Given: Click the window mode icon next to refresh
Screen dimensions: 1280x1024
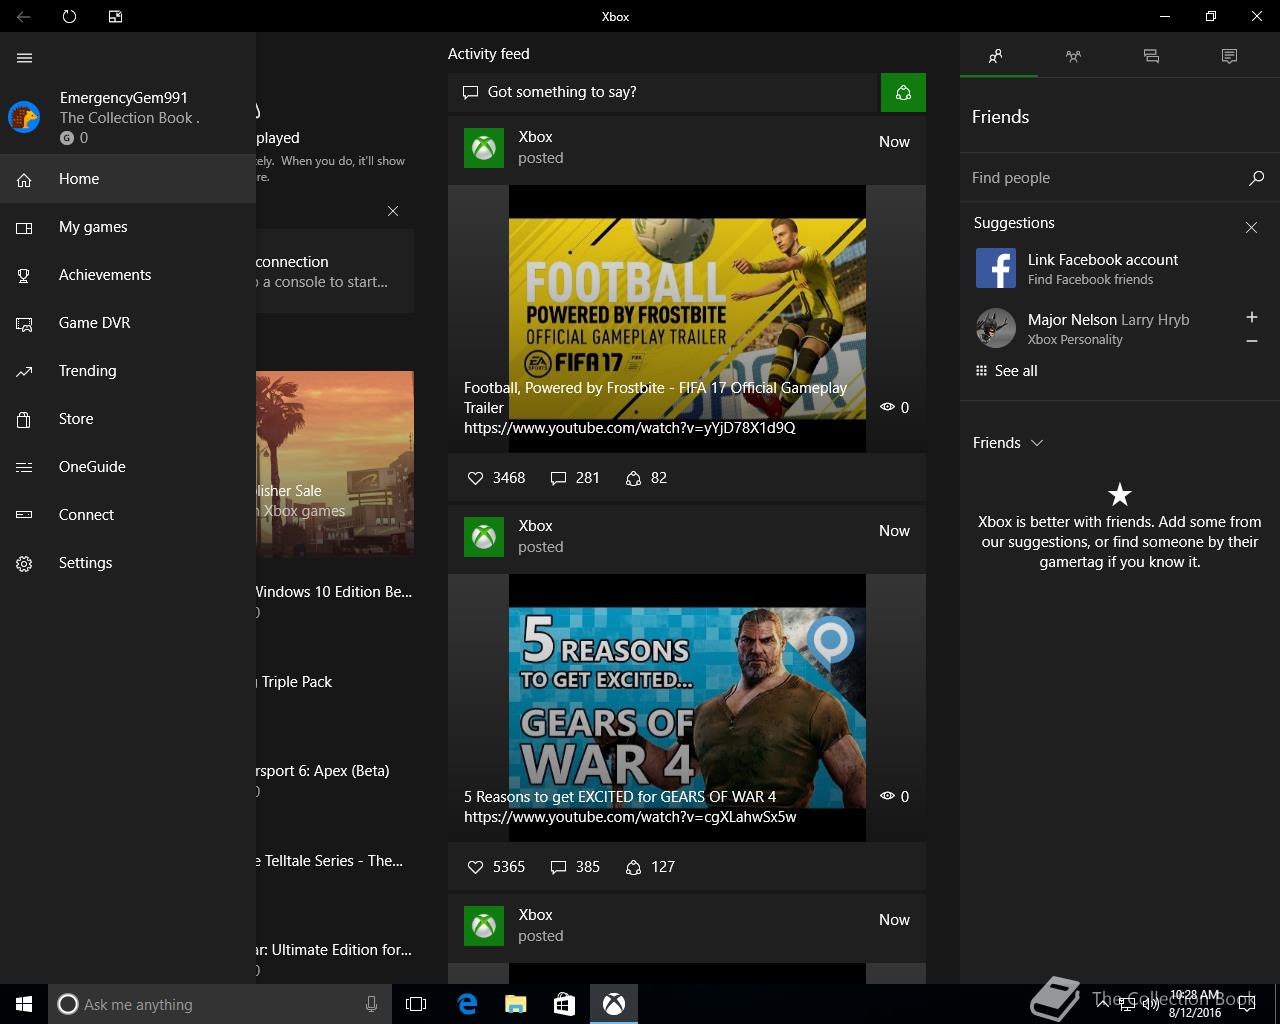Looking at the screenshot, I should coord(115,16).
